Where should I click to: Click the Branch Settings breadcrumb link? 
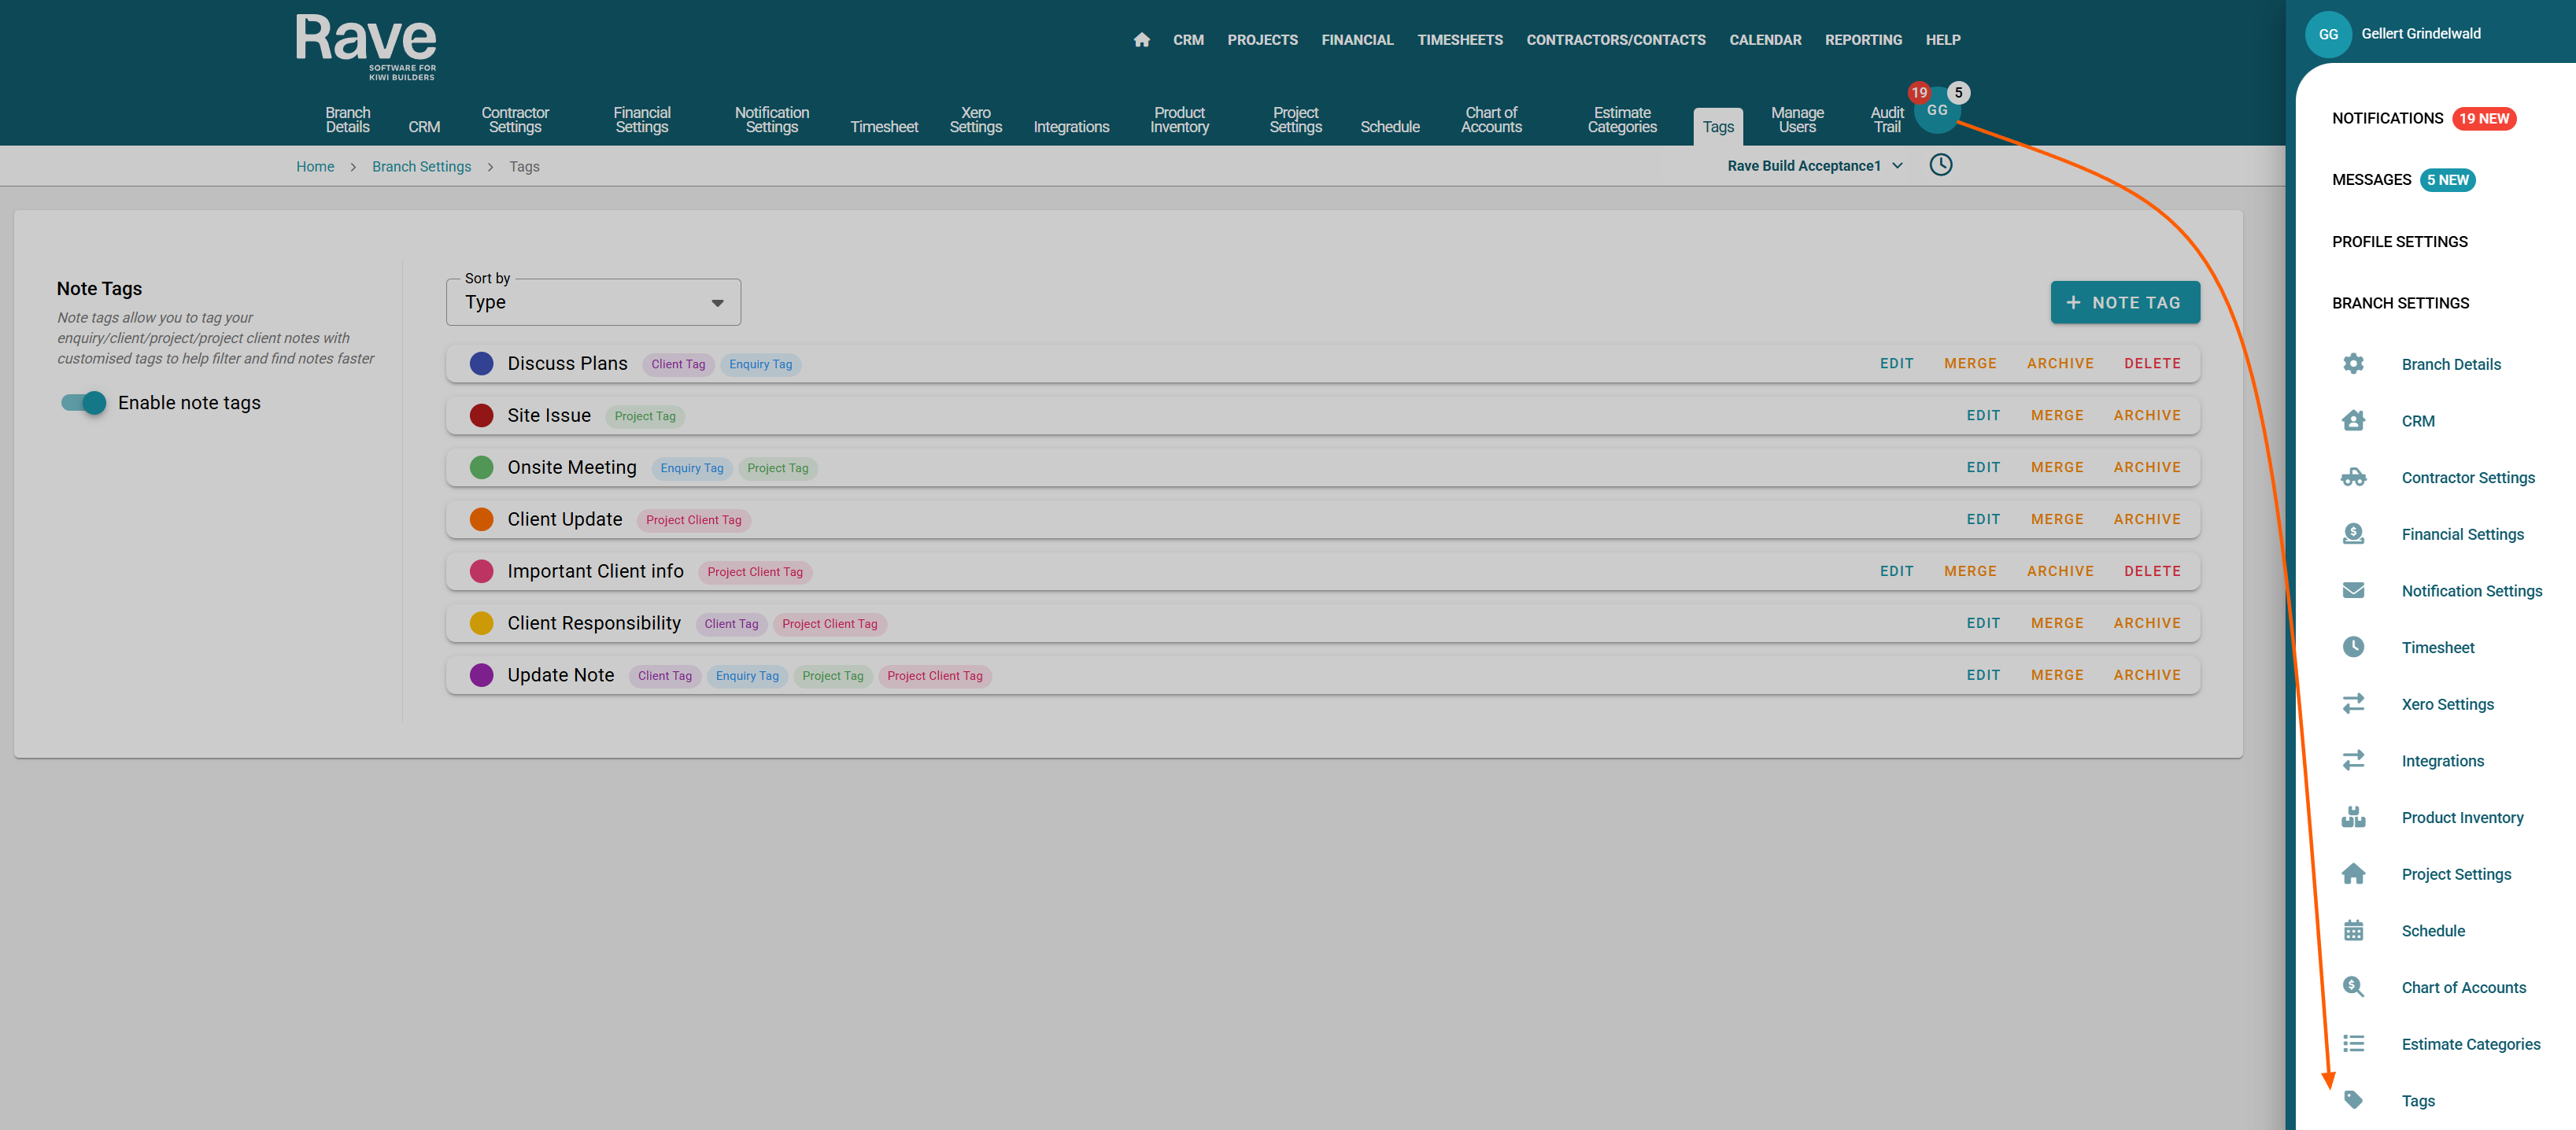tap(421, 167)
